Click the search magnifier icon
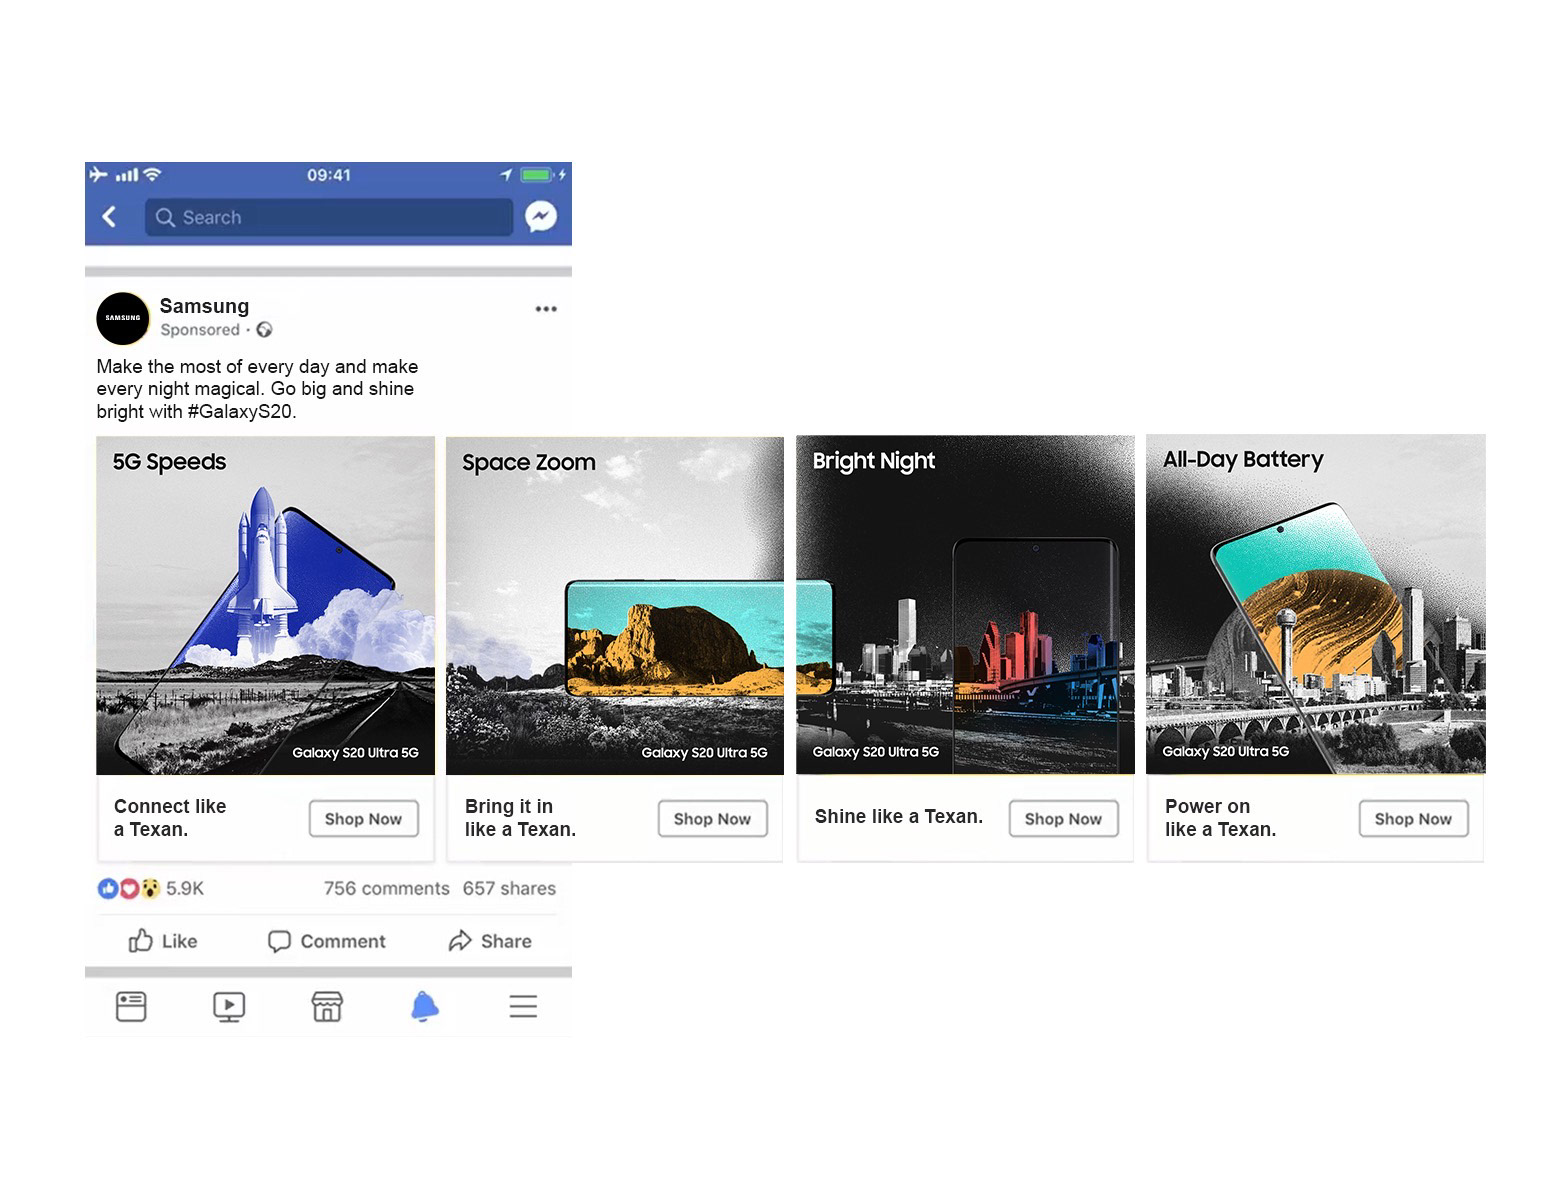This screenshot has width=1554, height=1187. (165, 217)
